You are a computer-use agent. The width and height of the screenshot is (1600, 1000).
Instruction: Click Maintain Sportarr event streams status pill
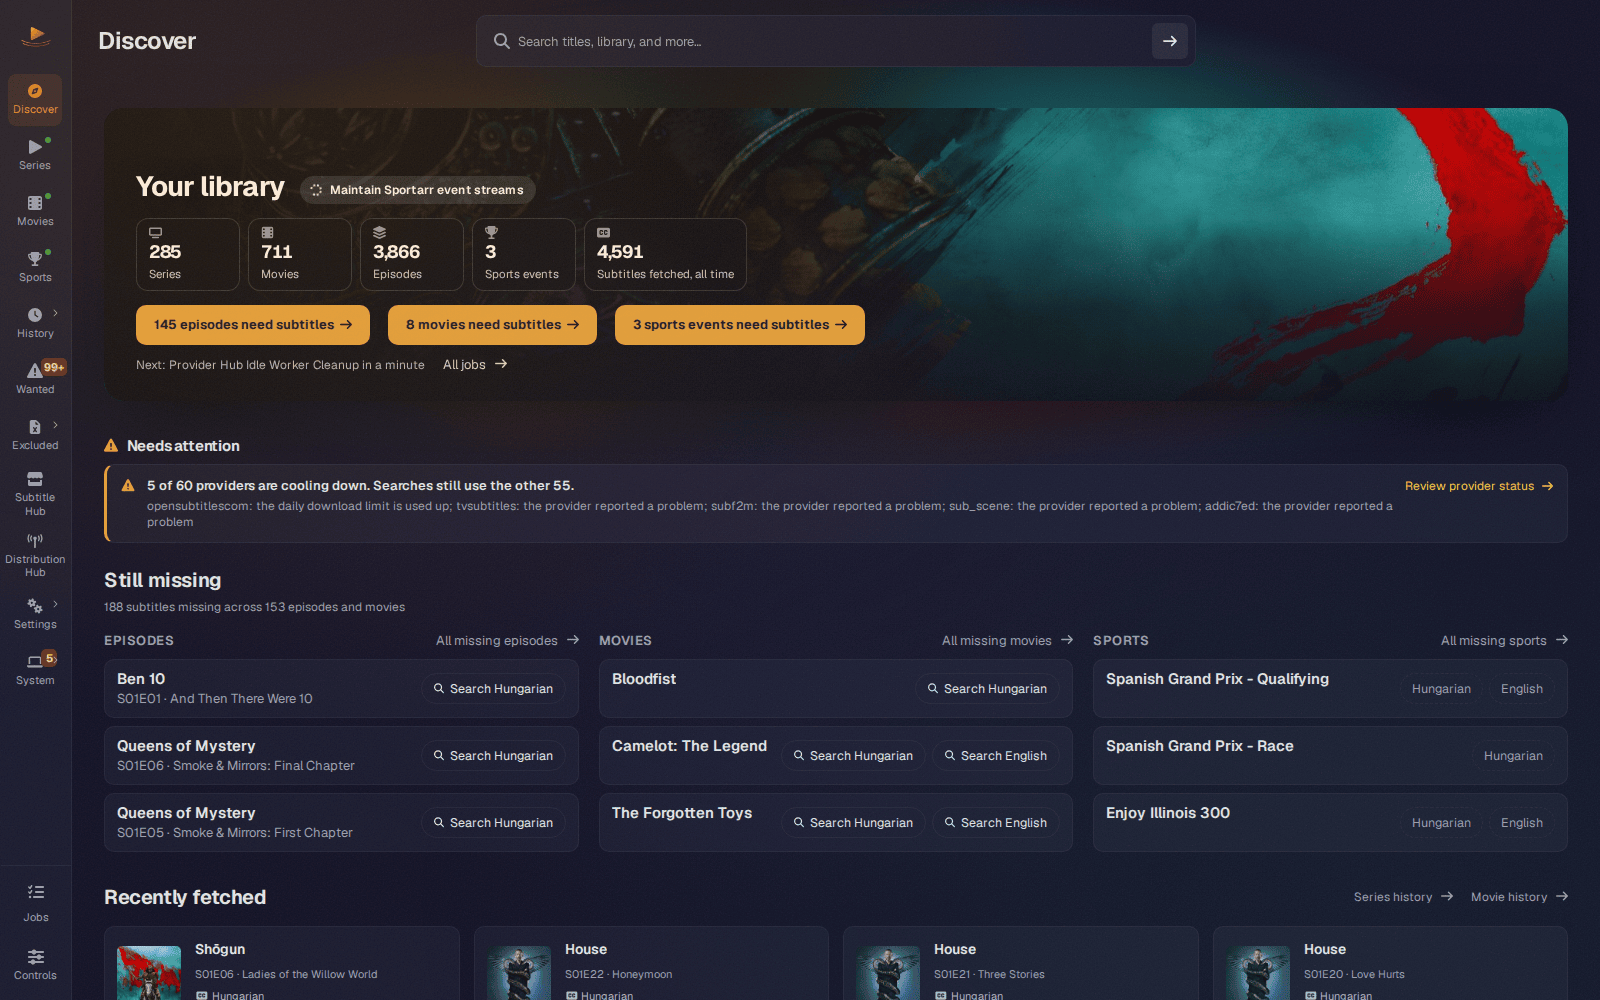tap(417, 190)
